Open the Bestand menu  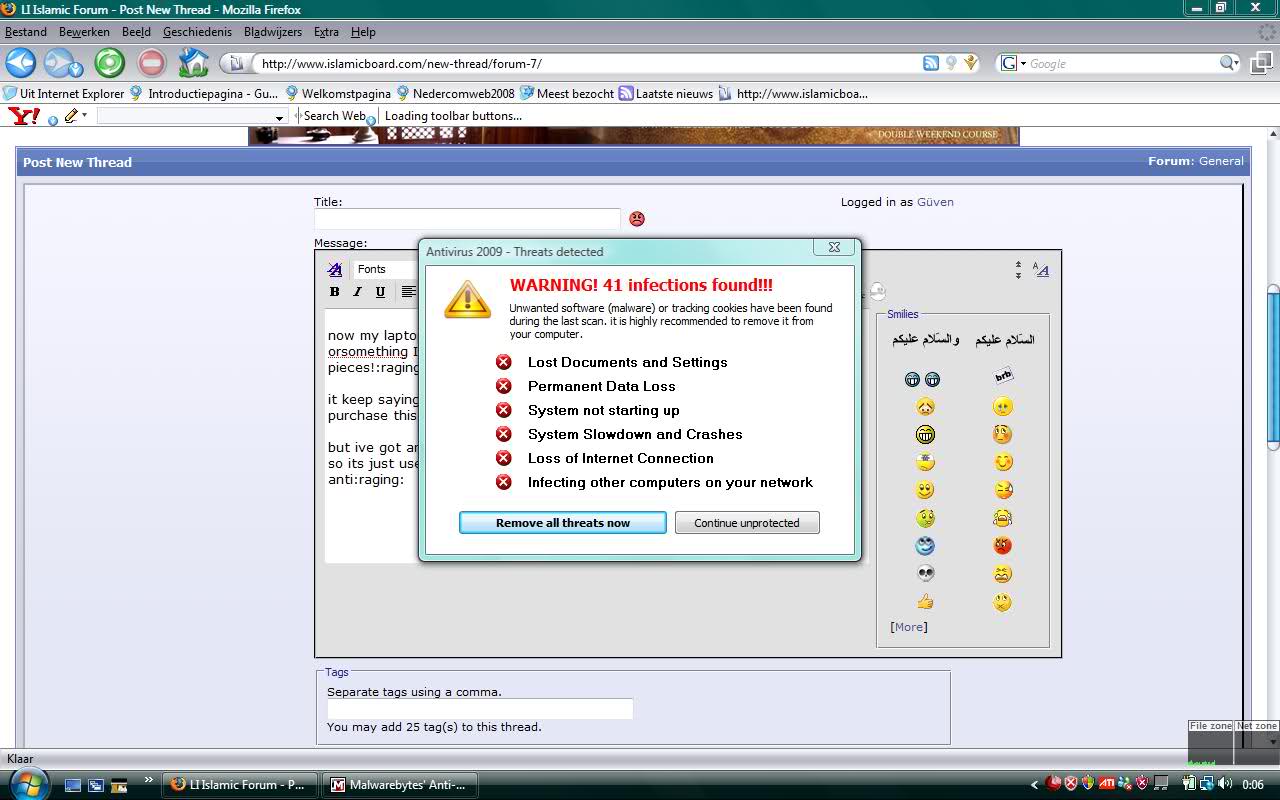(26, 32)
